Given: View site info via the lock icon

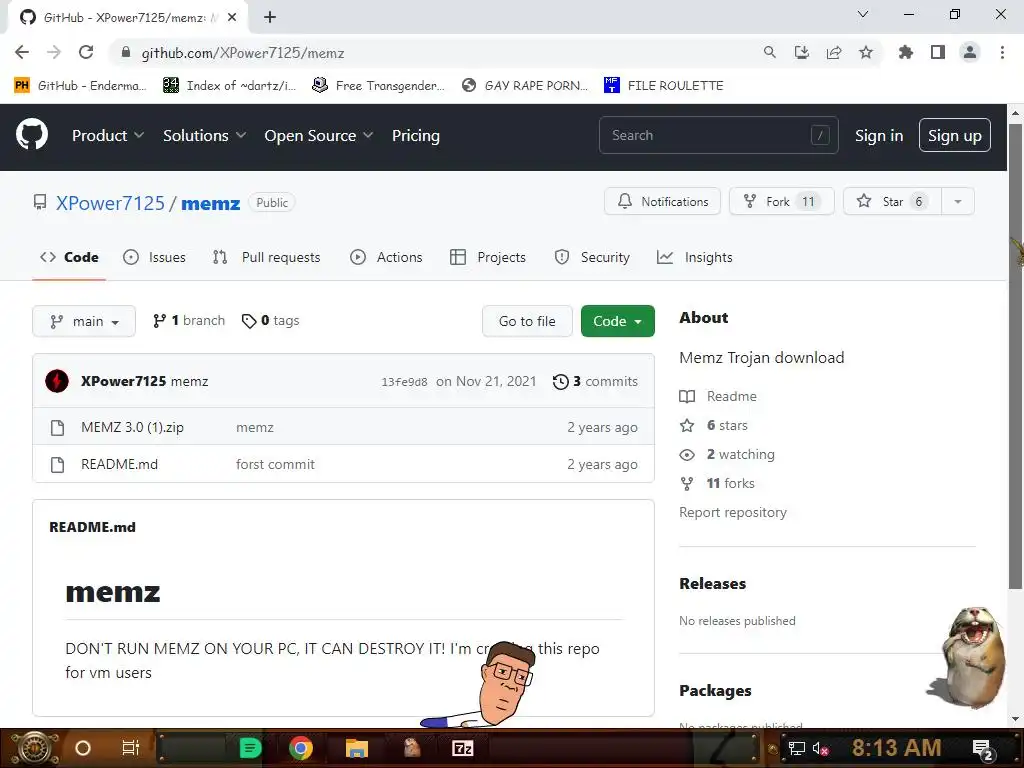Looking at the screenshot, I should click(x=127, y=52).
